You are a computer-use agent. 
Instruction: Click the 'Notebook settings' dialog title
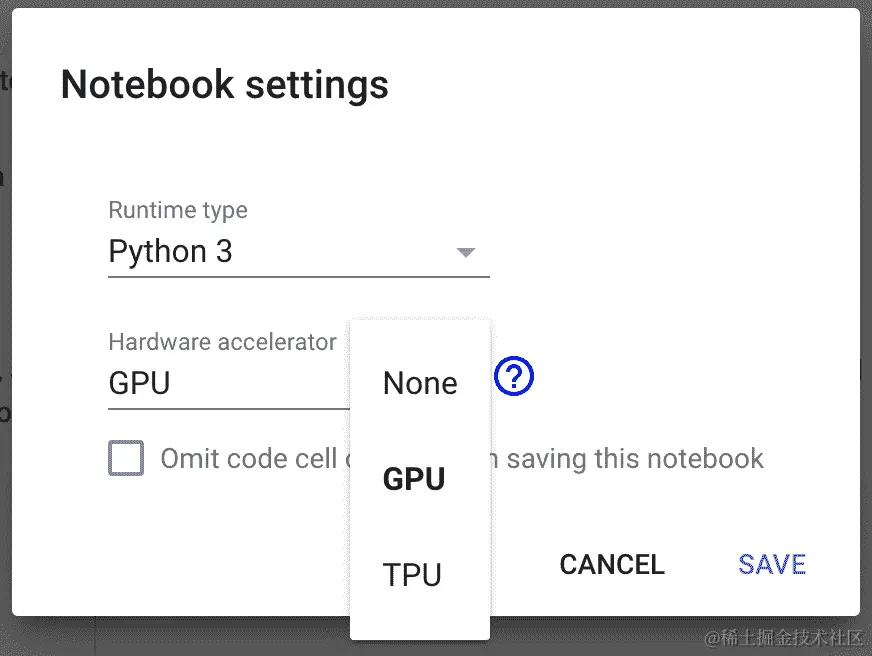click(224, 84)
